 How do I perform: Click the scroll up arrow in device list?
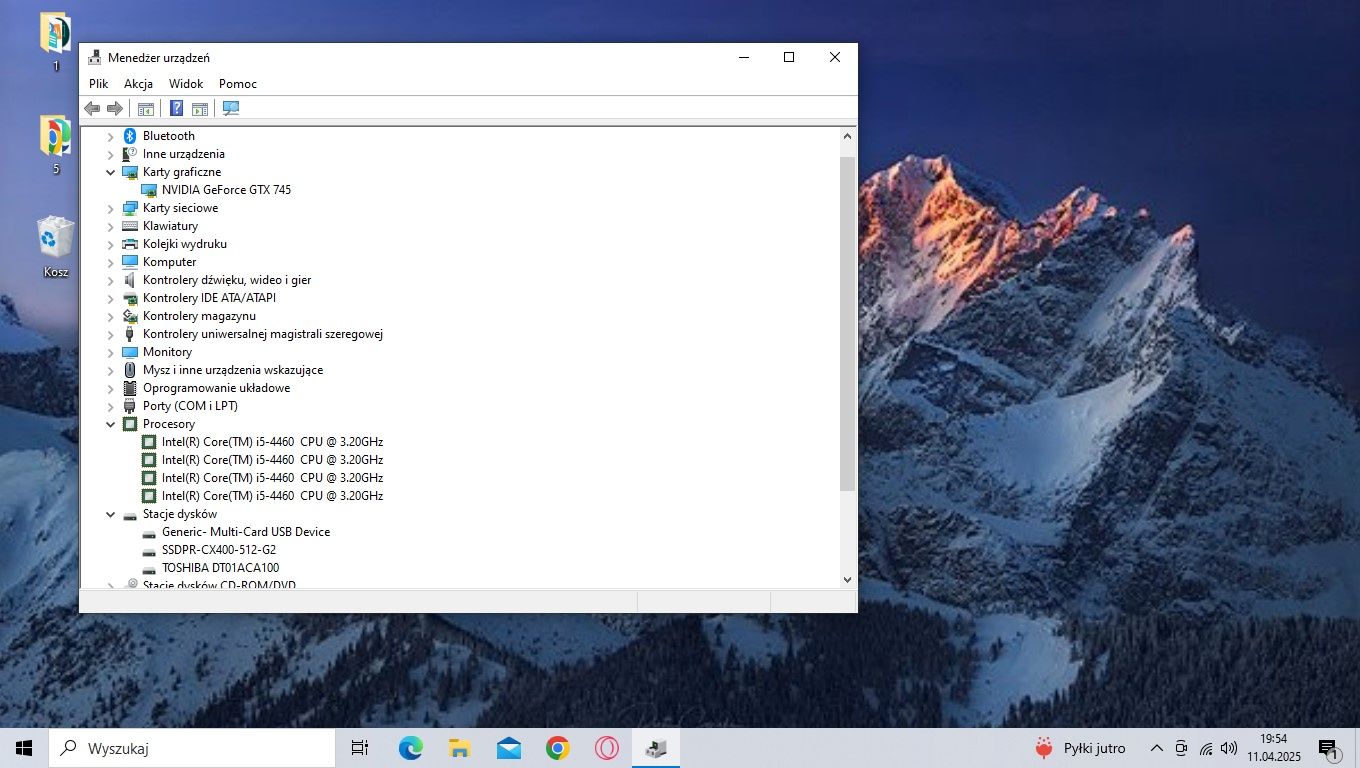click(847, 136)
